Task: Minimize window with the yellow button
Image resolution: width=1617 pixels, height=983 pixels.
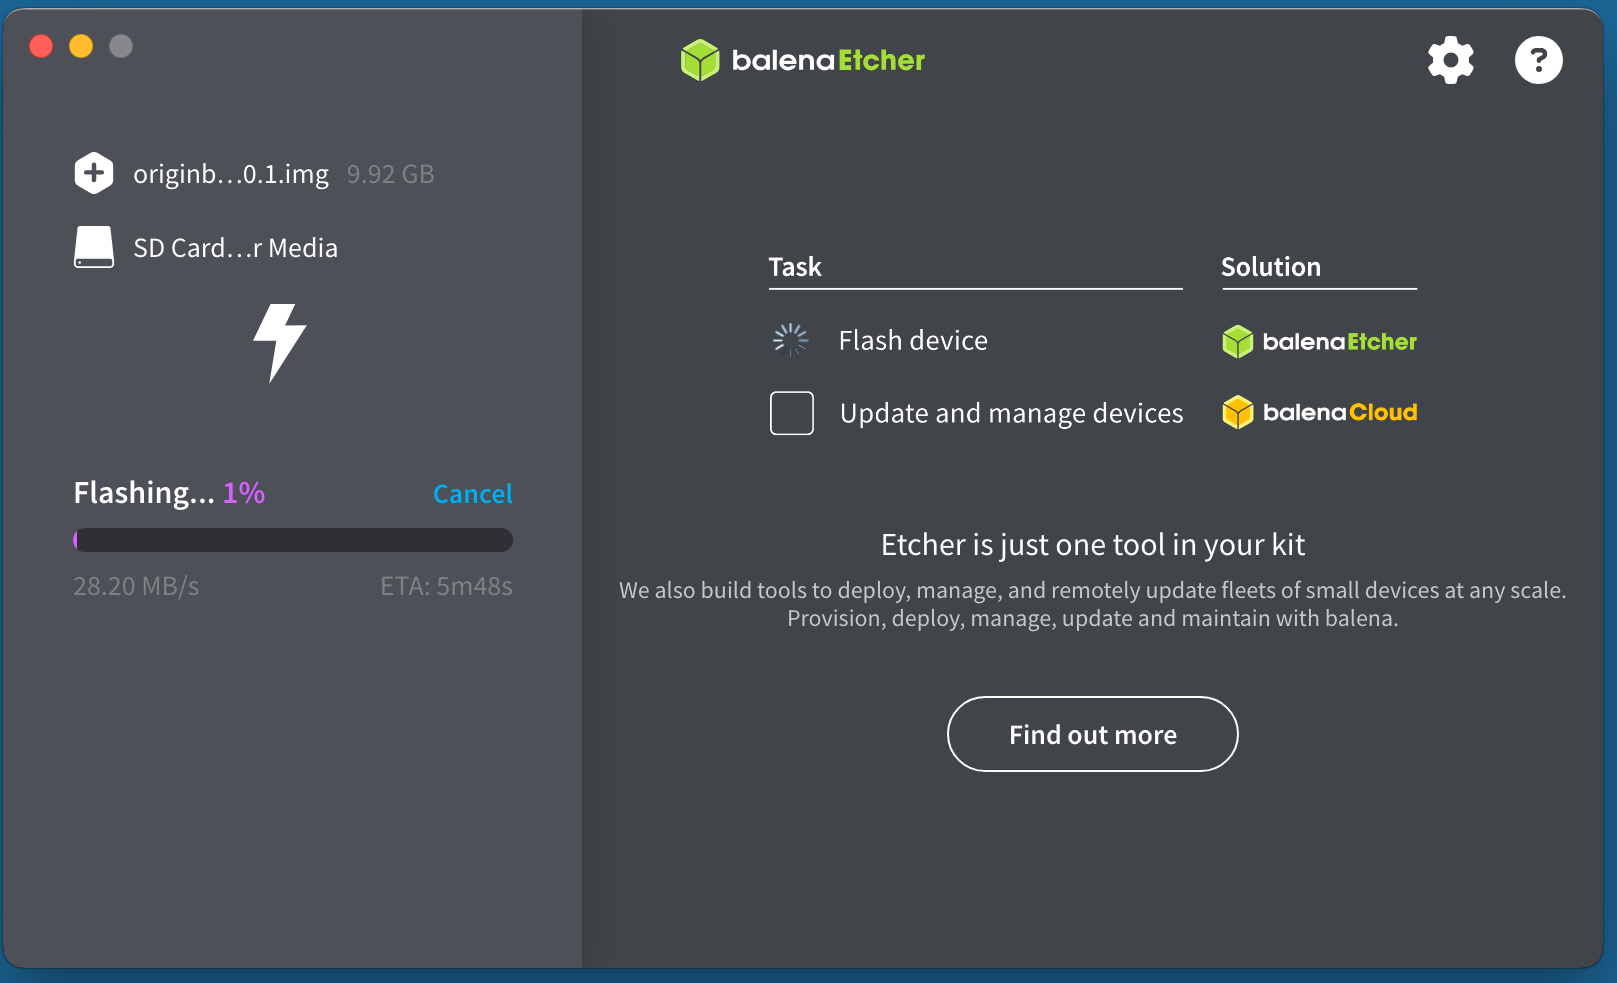Action: point(81,46)
